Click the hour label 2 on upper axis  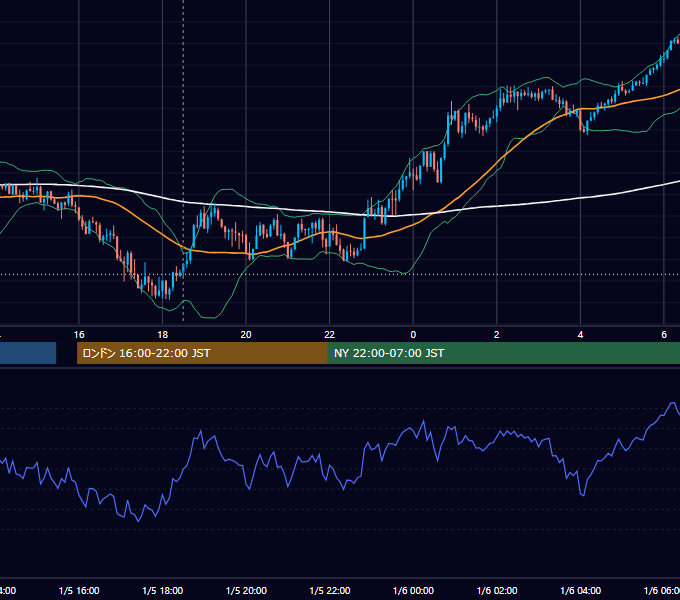pyautogui.click(x=497, y=335)
